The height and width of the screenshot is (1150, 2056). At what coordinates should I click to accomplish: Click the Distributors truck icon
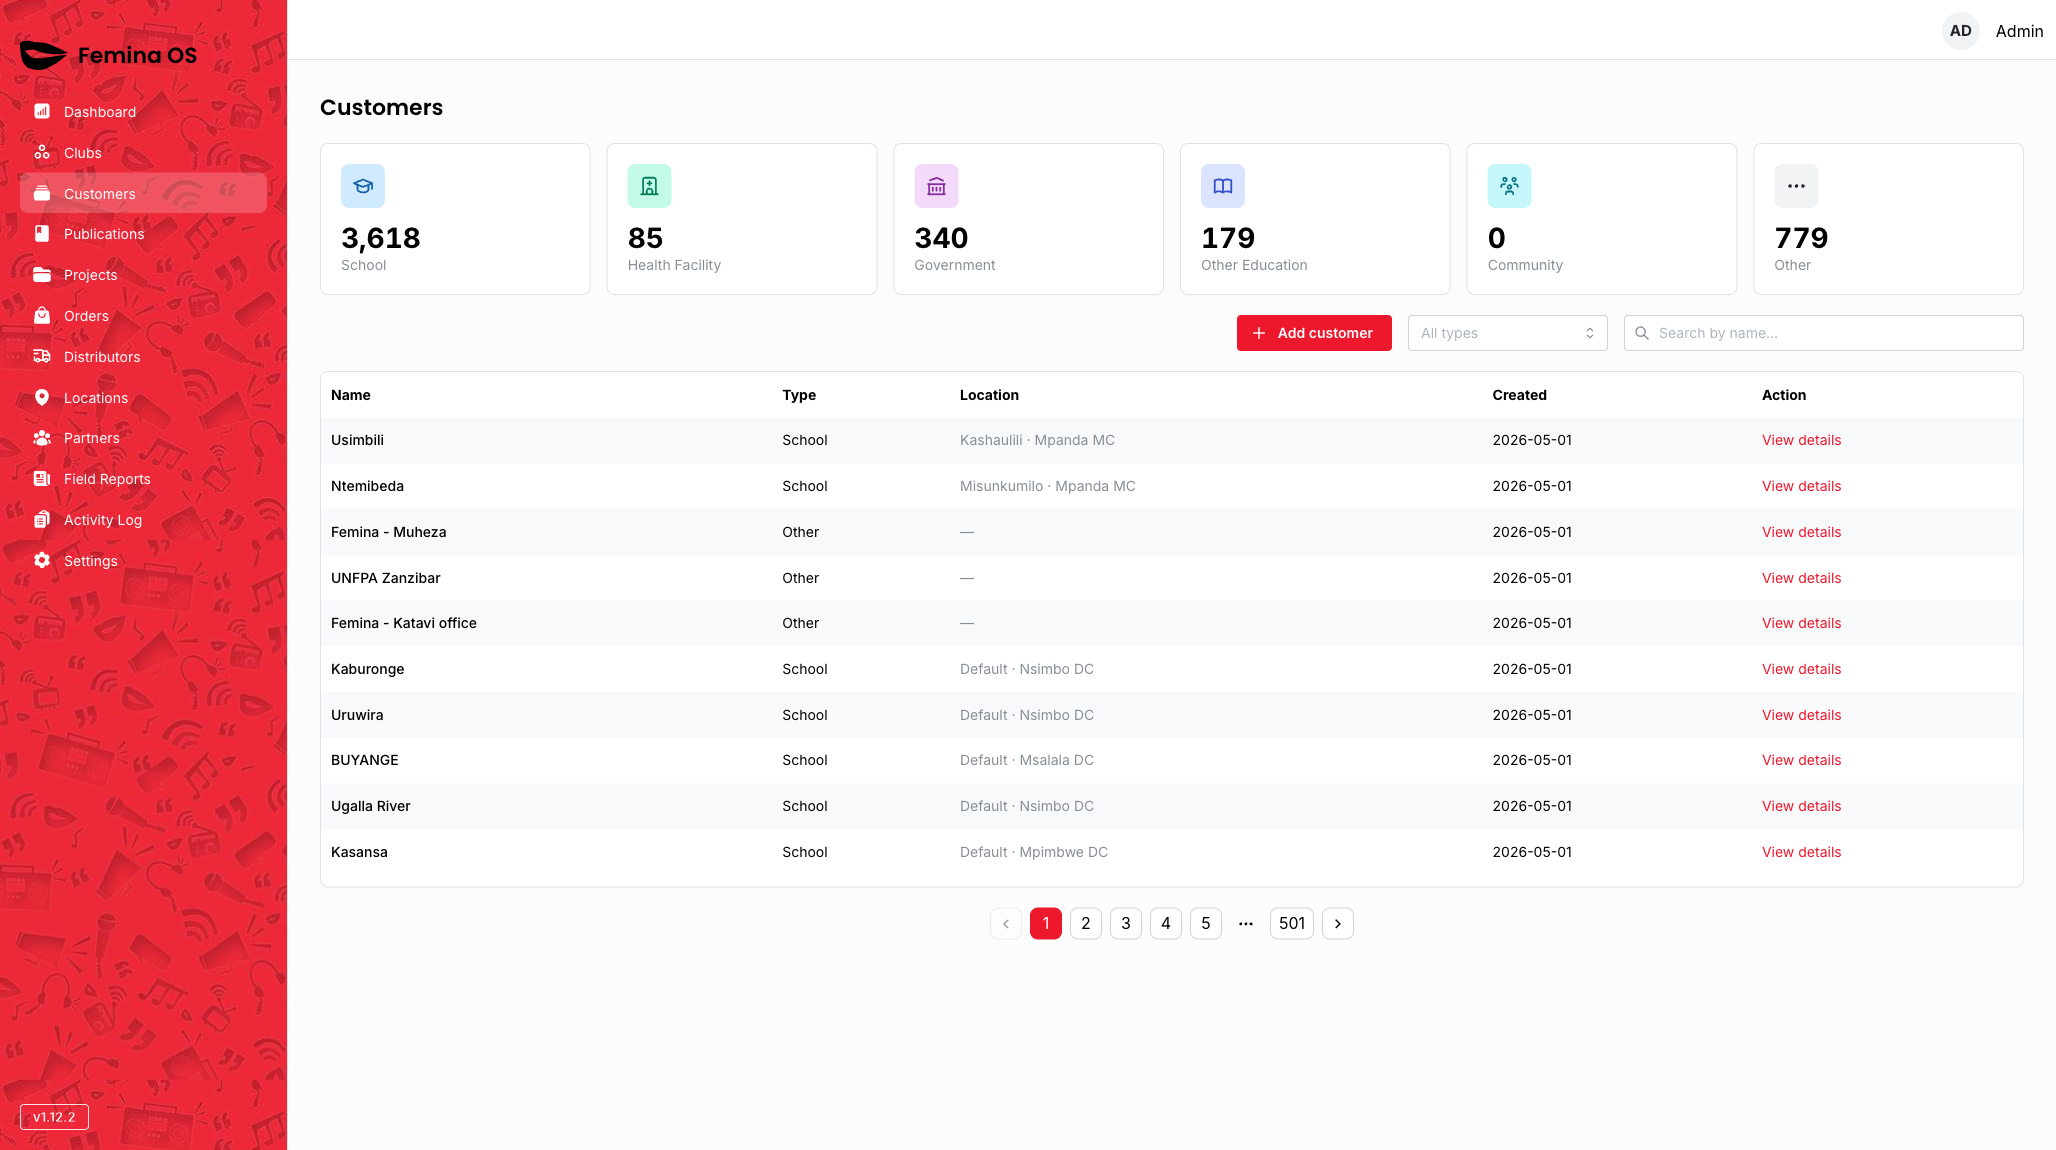point(42,356)
